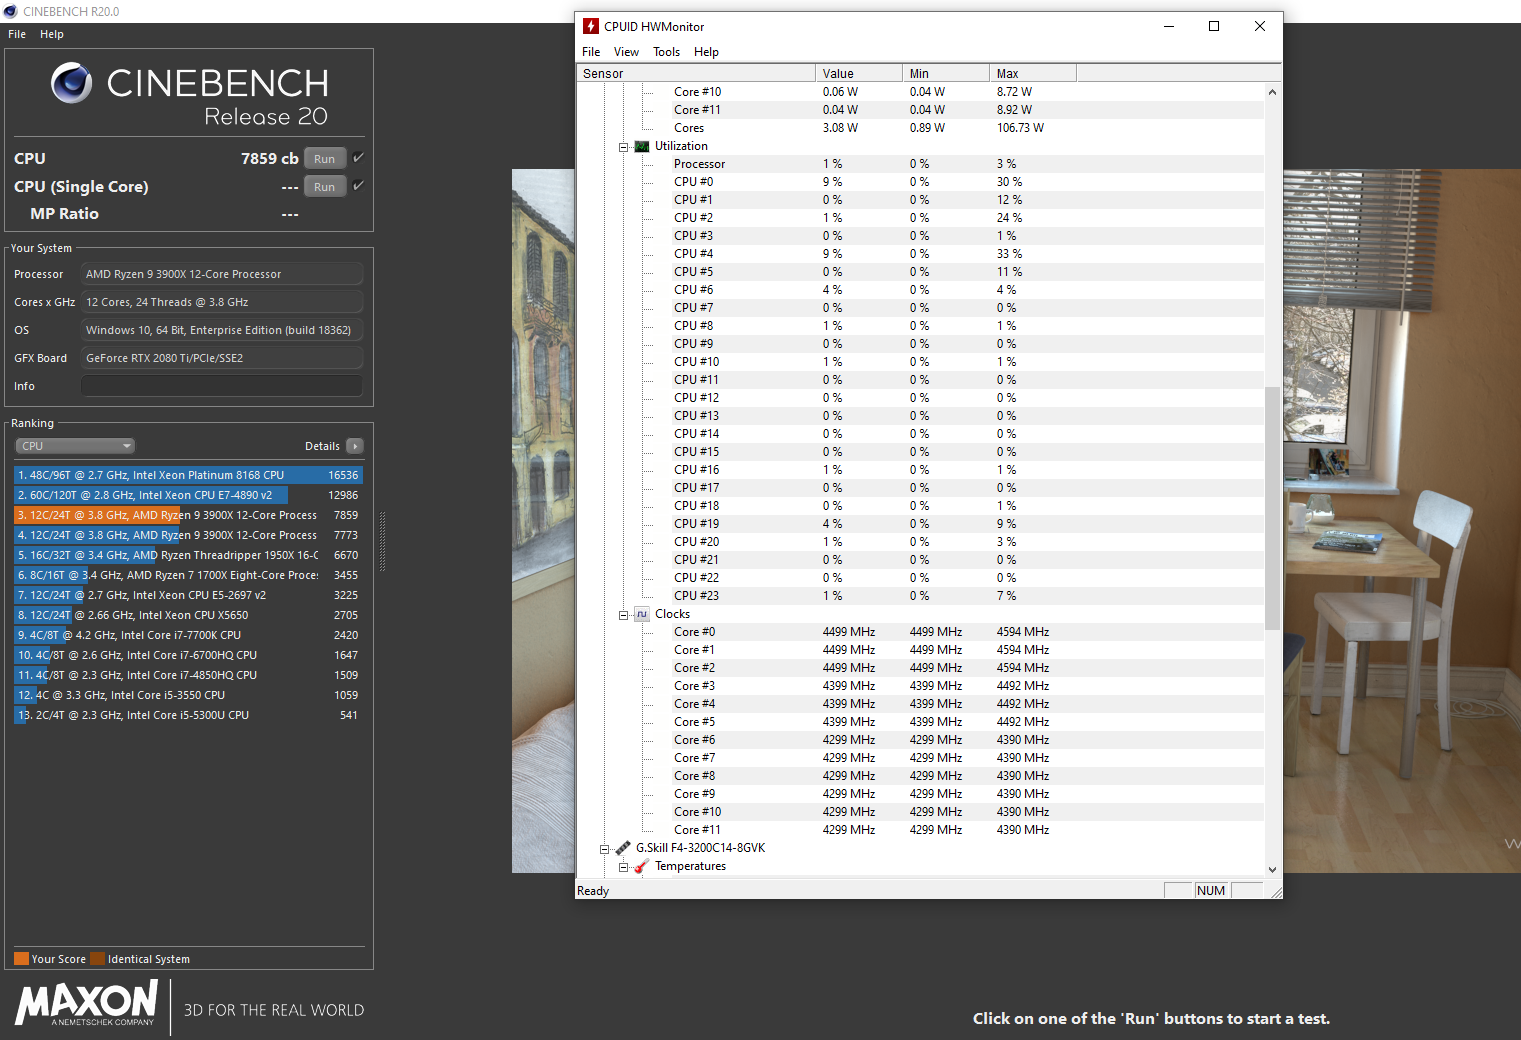Toggle the CPU (Single Core) test checkbox
Screen dimensions: 1521x1040
(x=358, y=186)
